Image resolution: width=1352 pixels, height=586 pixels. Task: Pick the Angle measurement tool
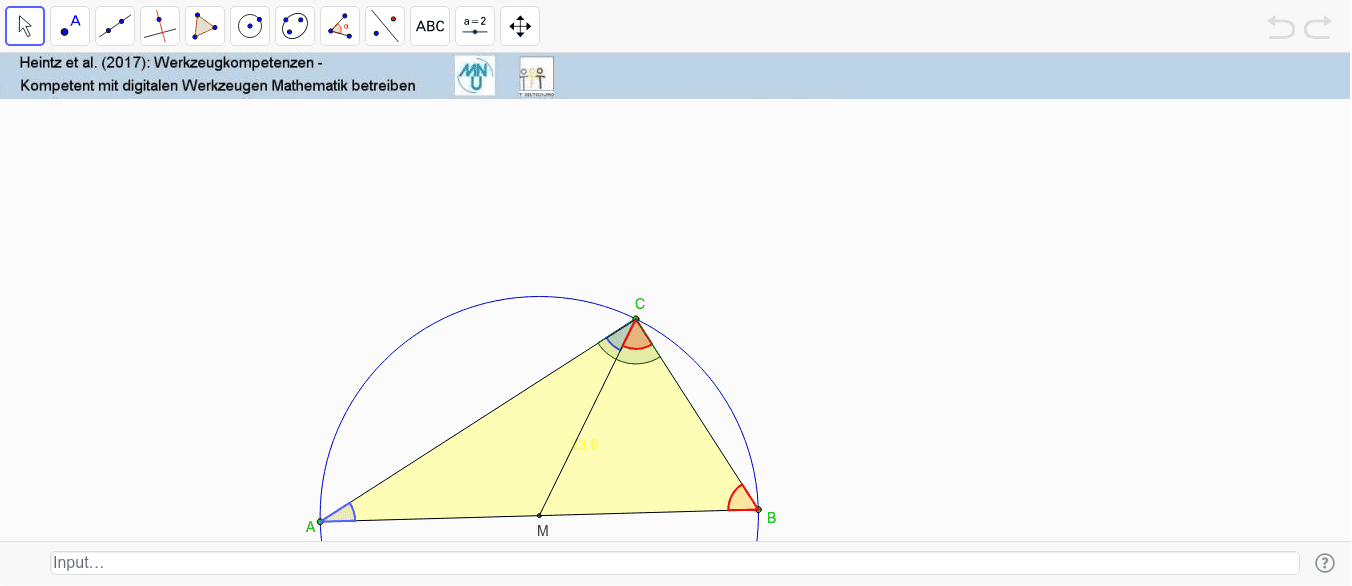tap(340, 26)
